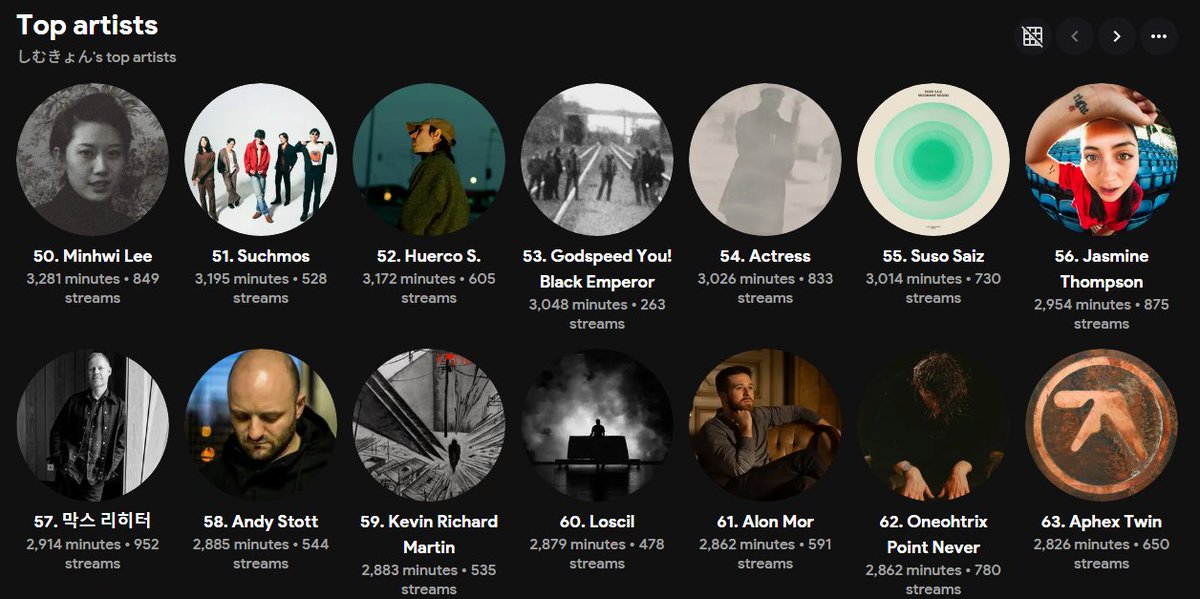The height and width of the screenshot is (599, 1200).
Task: Open Huerco S. artist photo
Action: point(428,159)
